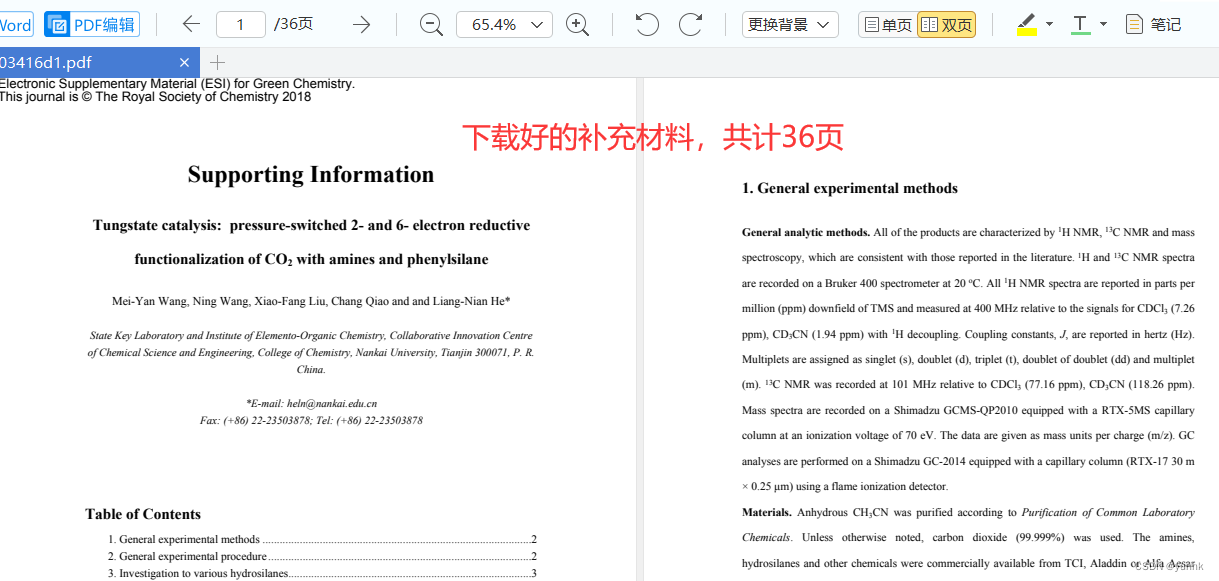Select the text underline tool
The height and width of the screenshot is (581, 1219).
pos(1080,24)
